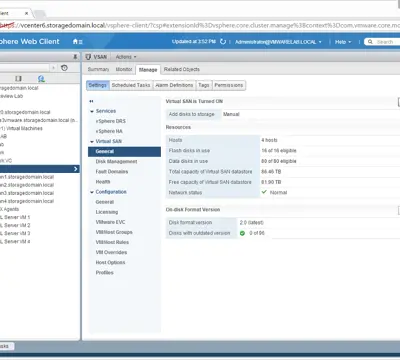Open vSphere HA settings
The width and height of the screenshot is (400, 360).
(x=109, y=131)
